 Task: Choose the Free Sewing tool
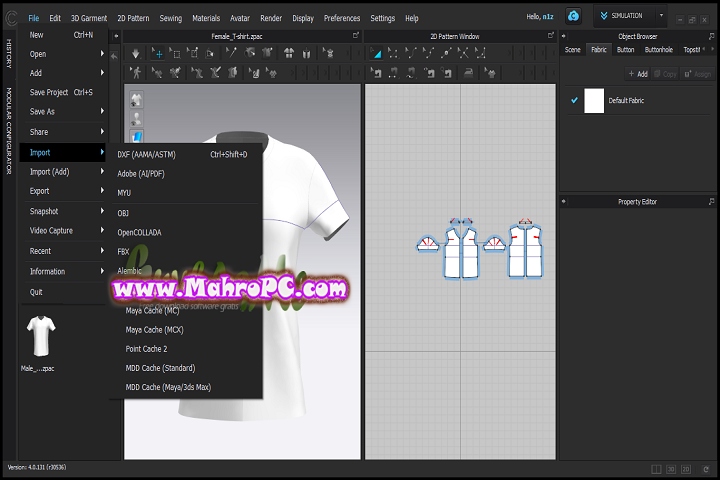[x=411, y=73]
